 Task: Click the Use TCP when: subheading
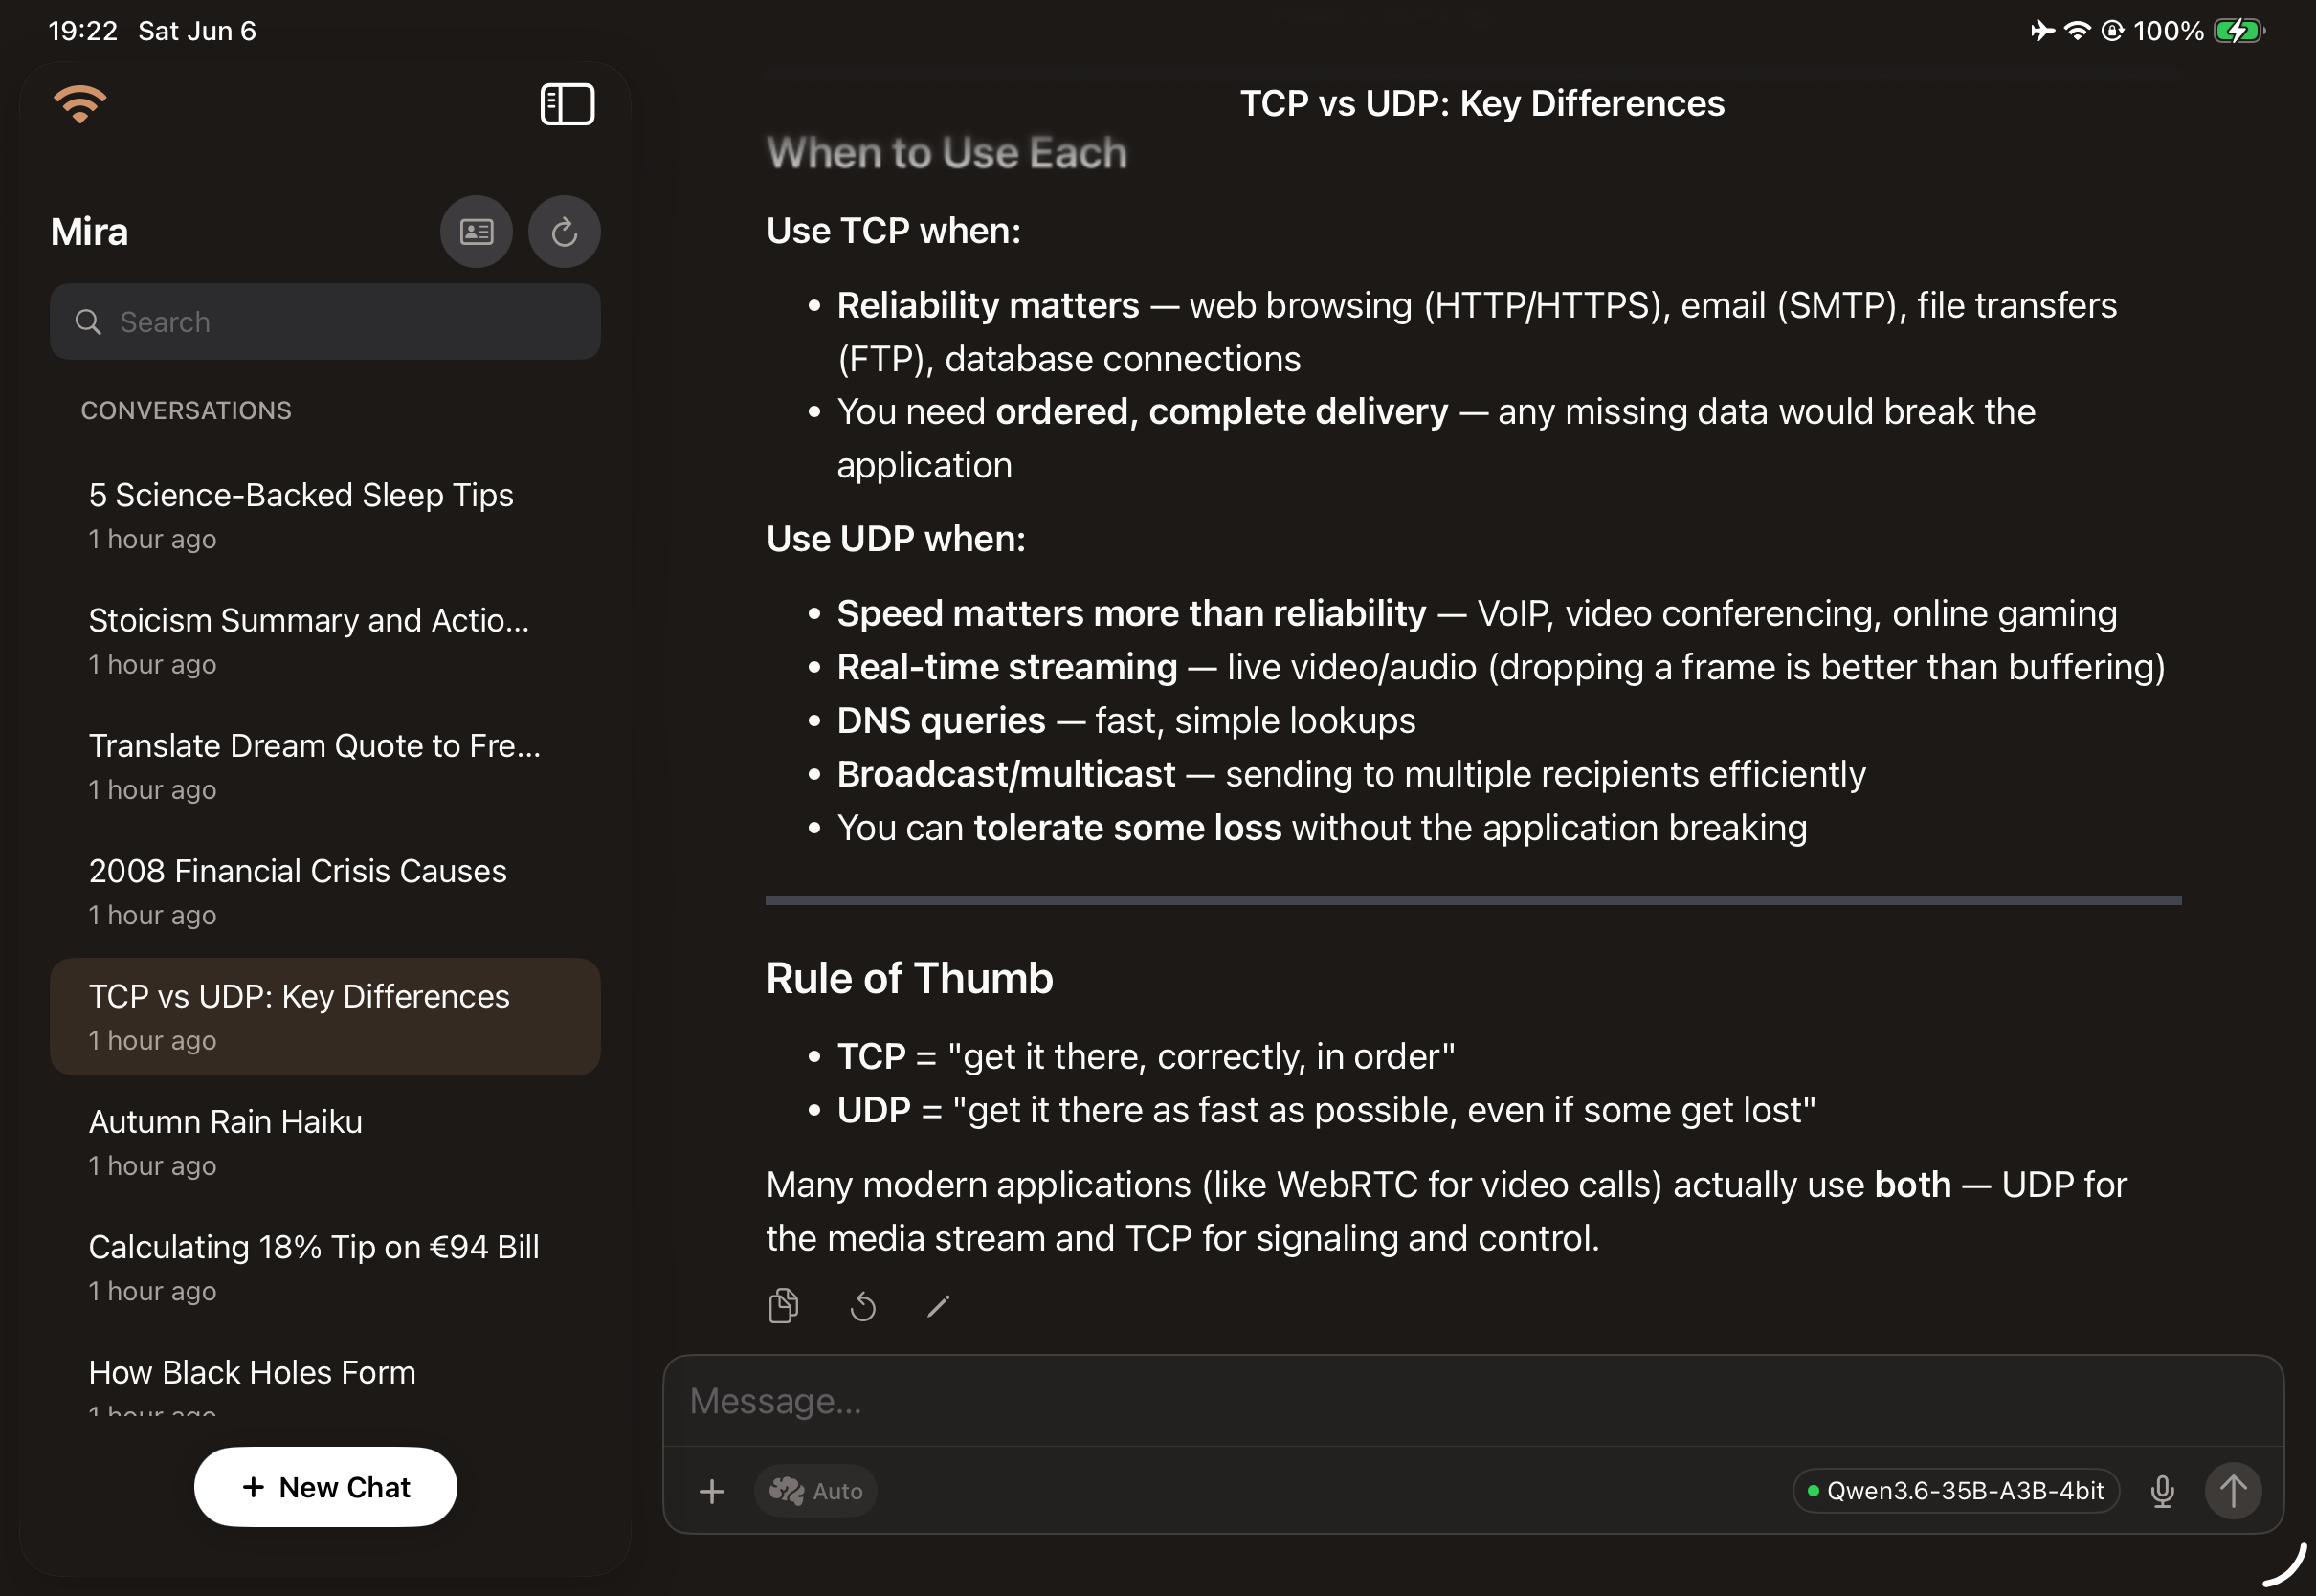tap(894, 231)
